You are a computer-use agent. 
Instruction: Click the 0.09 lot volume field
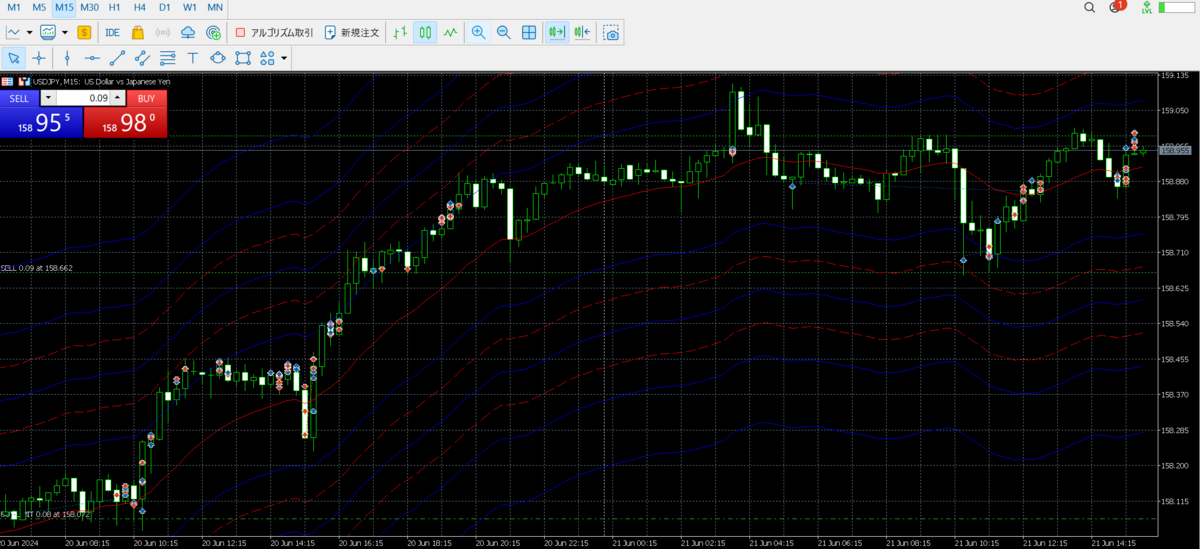pos(83,98)
